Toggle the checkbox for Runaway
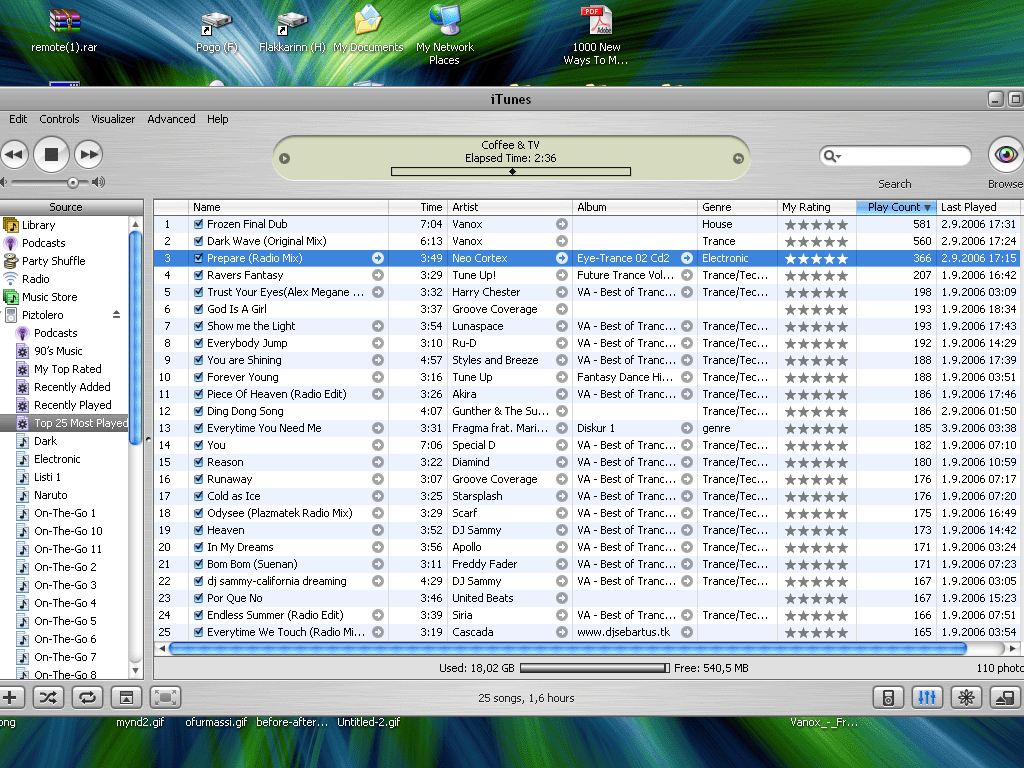 199,479
